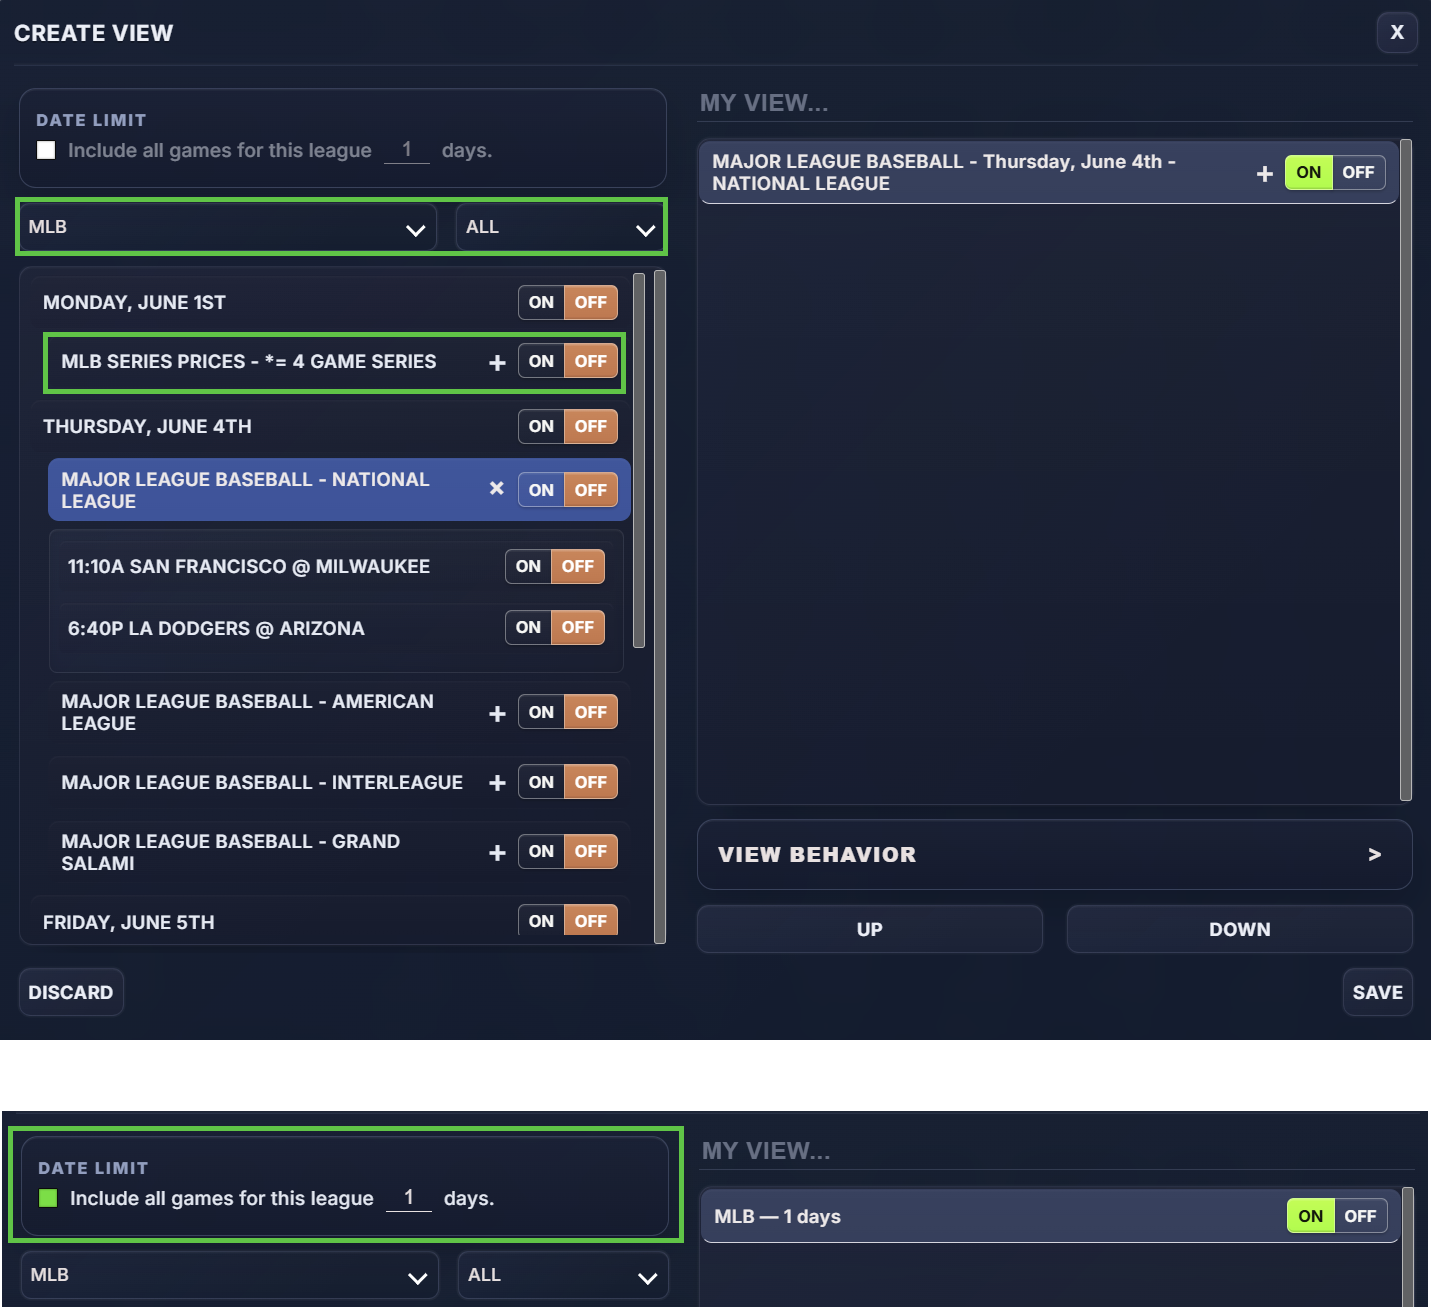
Task: Add MLB Series Prices with plus icon
Action: pyautogui.click(x=497, y=363)
